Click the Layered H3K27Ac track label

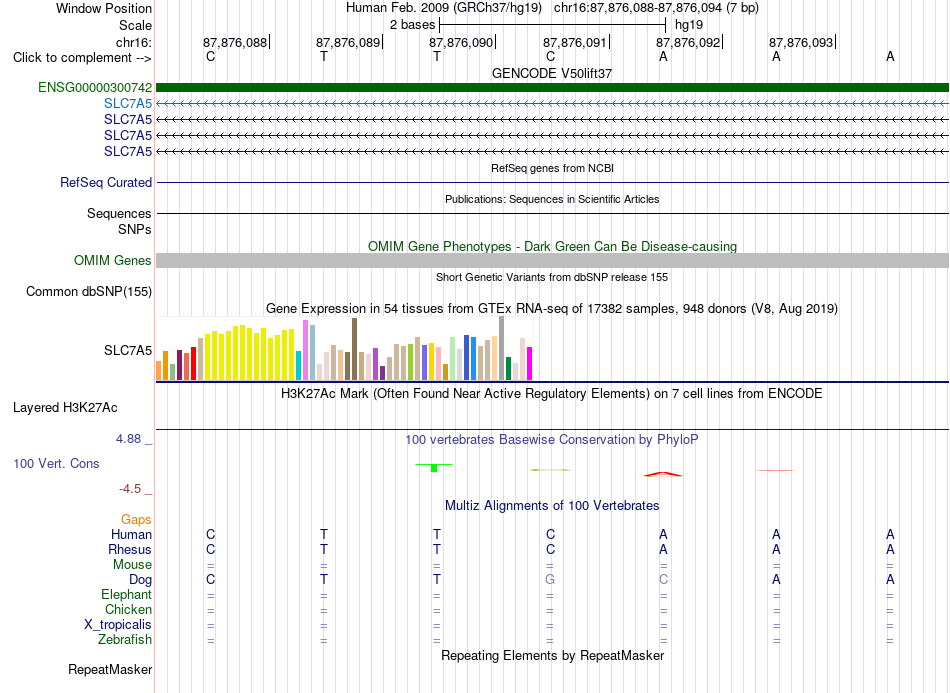tap(65, 408)
